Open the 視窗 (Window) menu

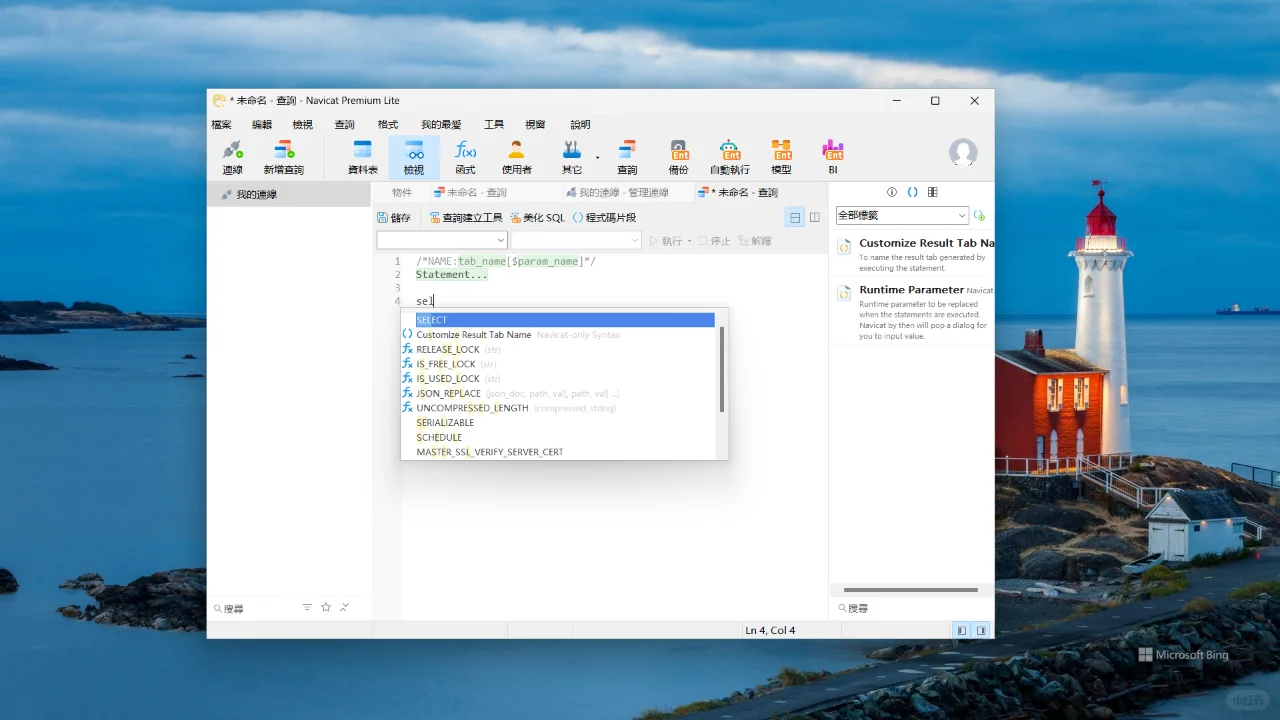point(535,124)
